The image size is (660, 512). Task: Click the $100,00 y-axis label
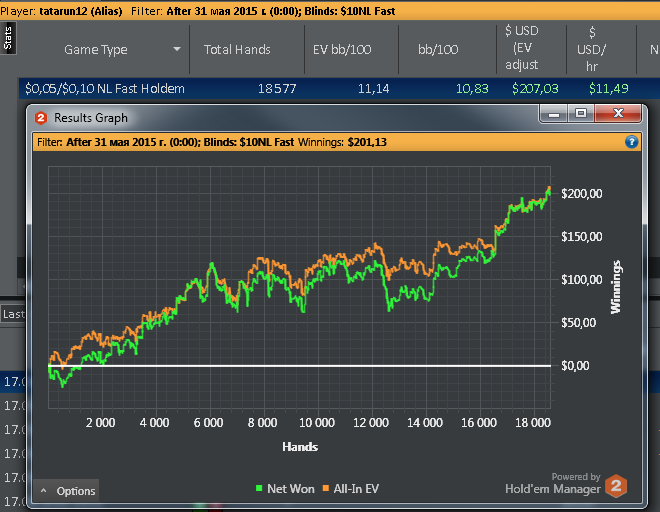582,280
